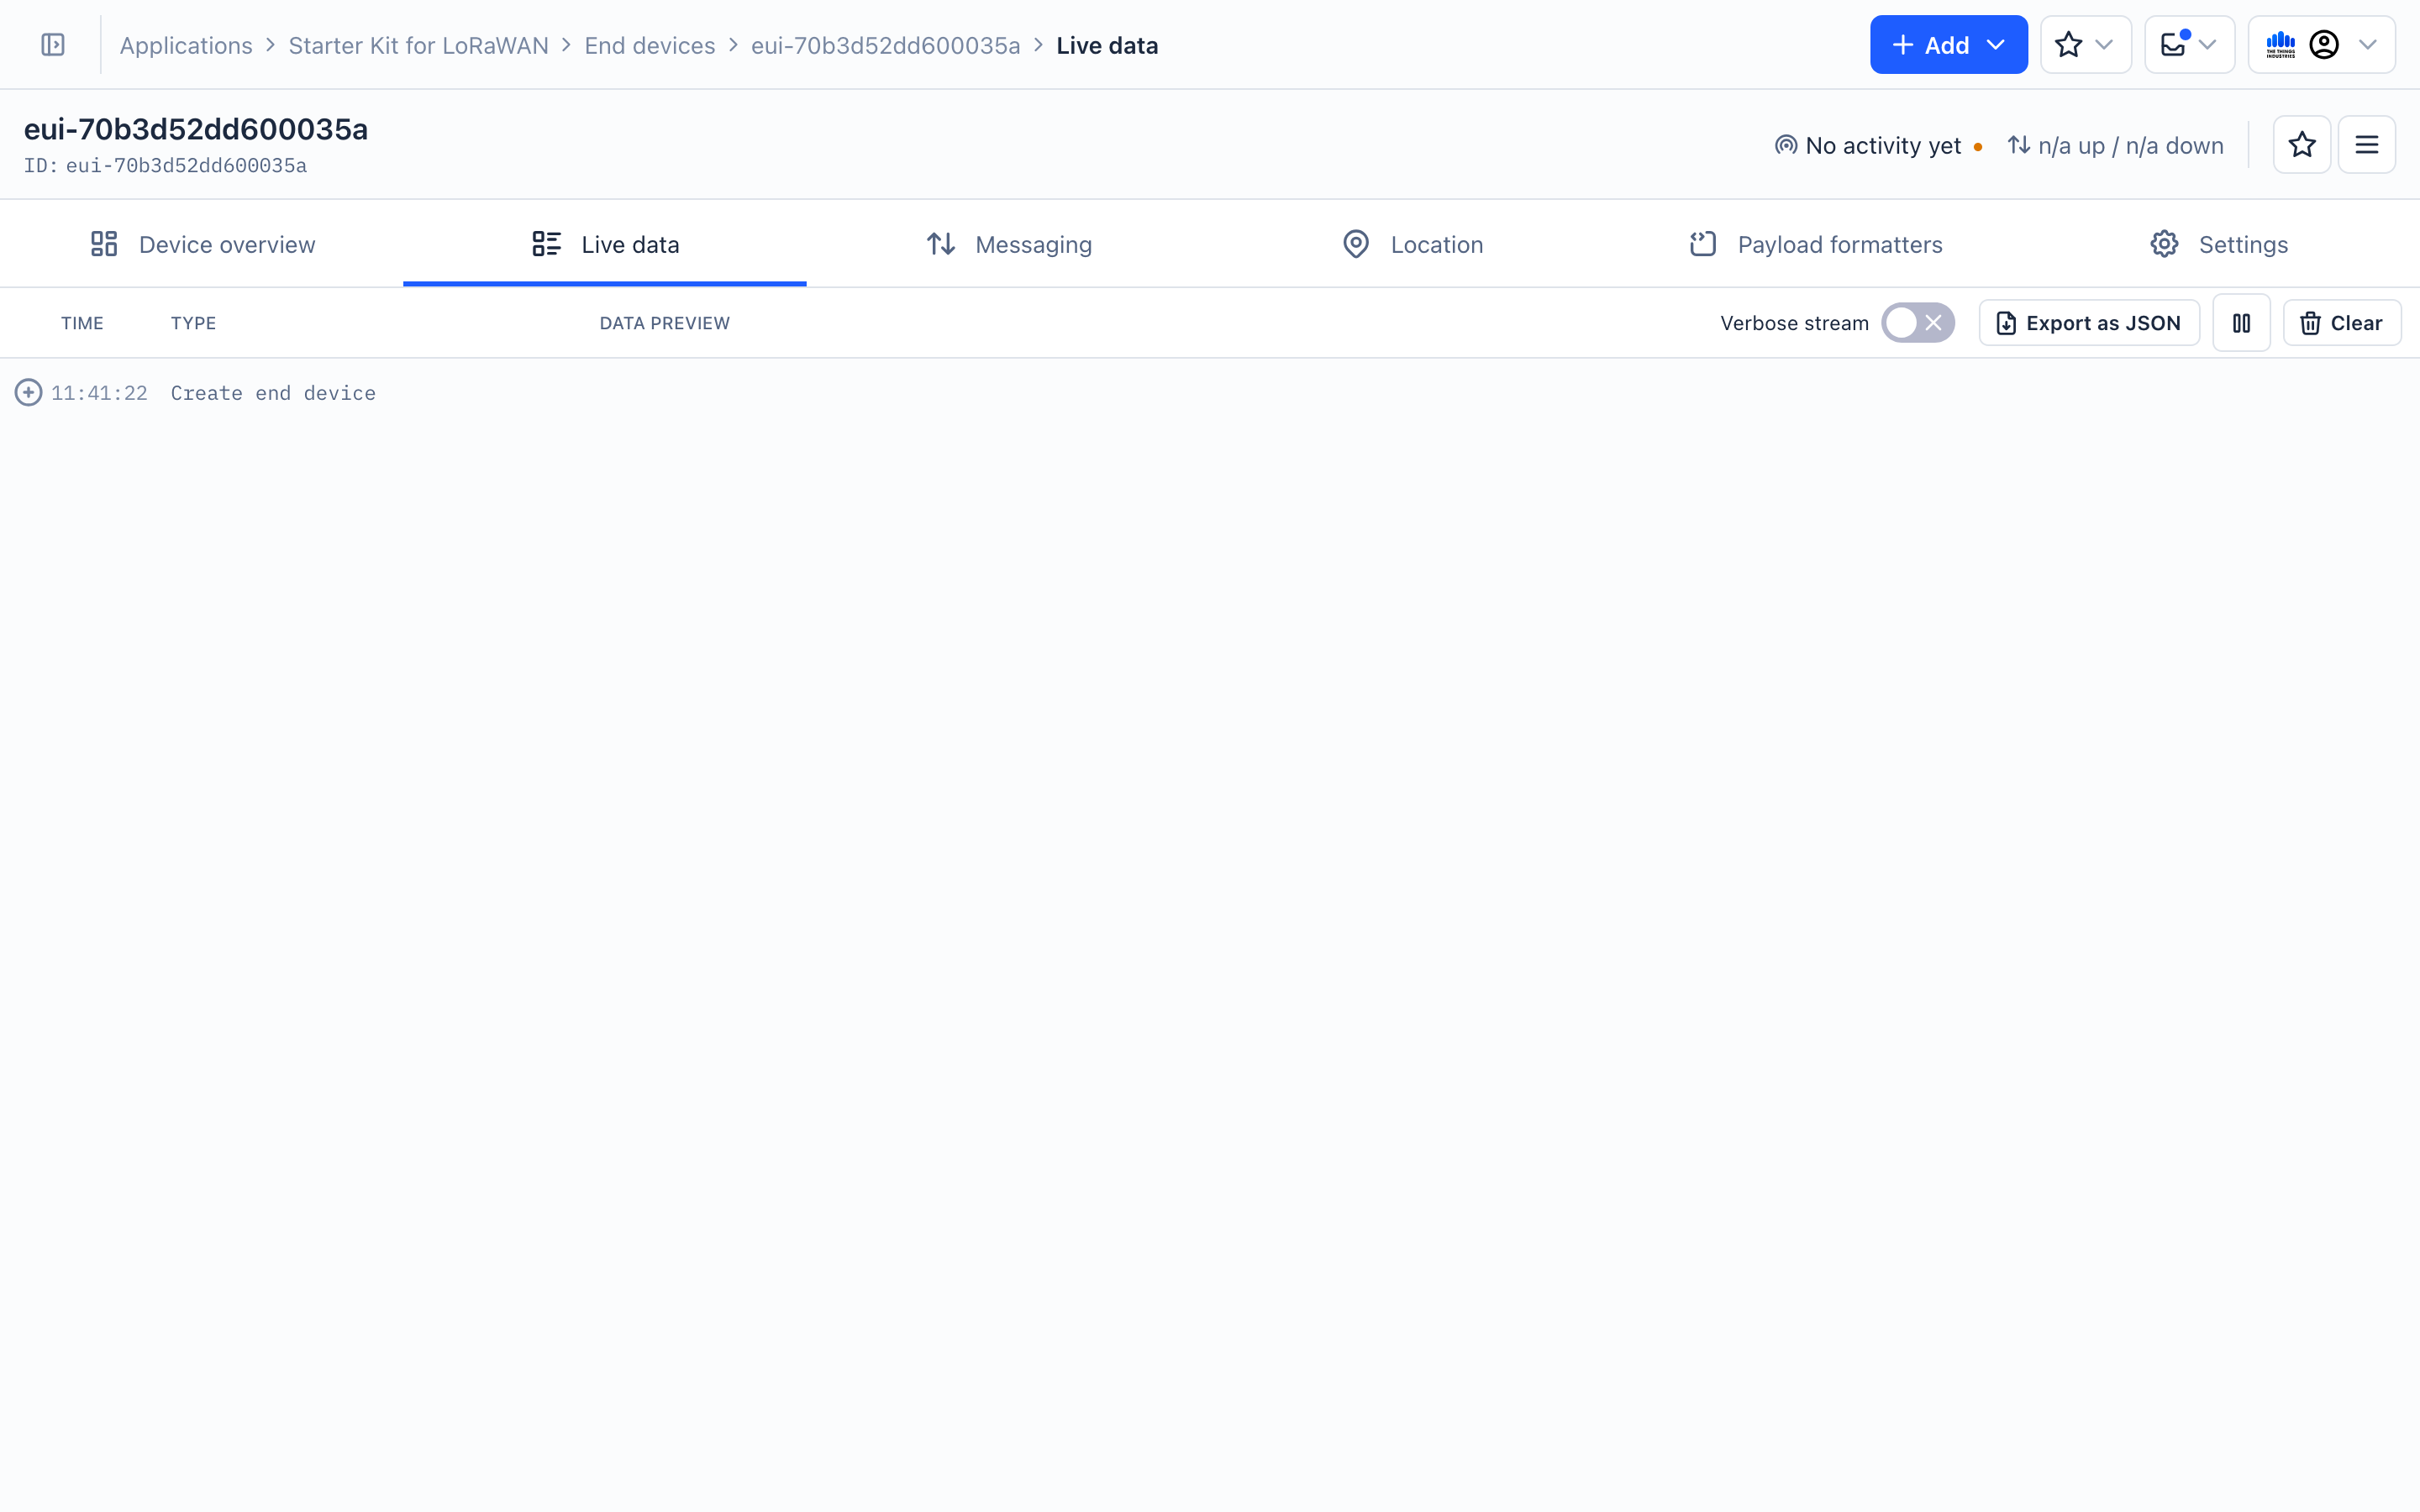The height and width of the screenshot is (1512, 2420).
Task: Expand the Create end device event entry
Action: tap(26, 392)
